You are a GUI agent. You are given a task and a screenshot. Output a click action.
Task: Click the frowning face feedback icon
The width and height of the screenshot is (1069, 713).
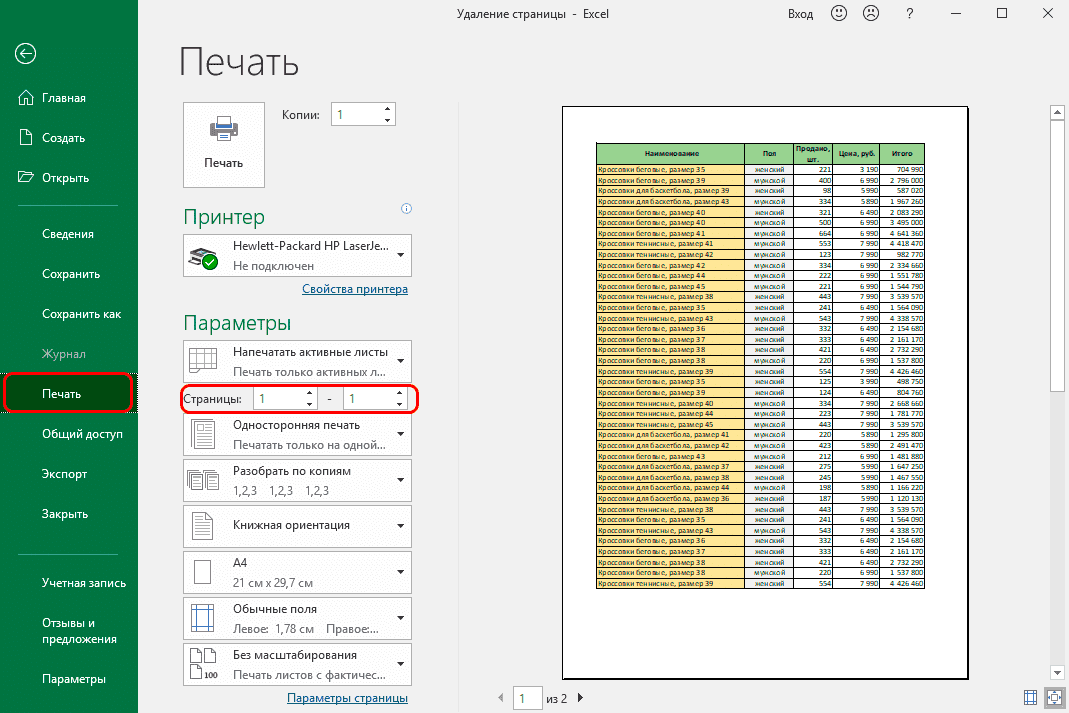click(x=870, y=13)
